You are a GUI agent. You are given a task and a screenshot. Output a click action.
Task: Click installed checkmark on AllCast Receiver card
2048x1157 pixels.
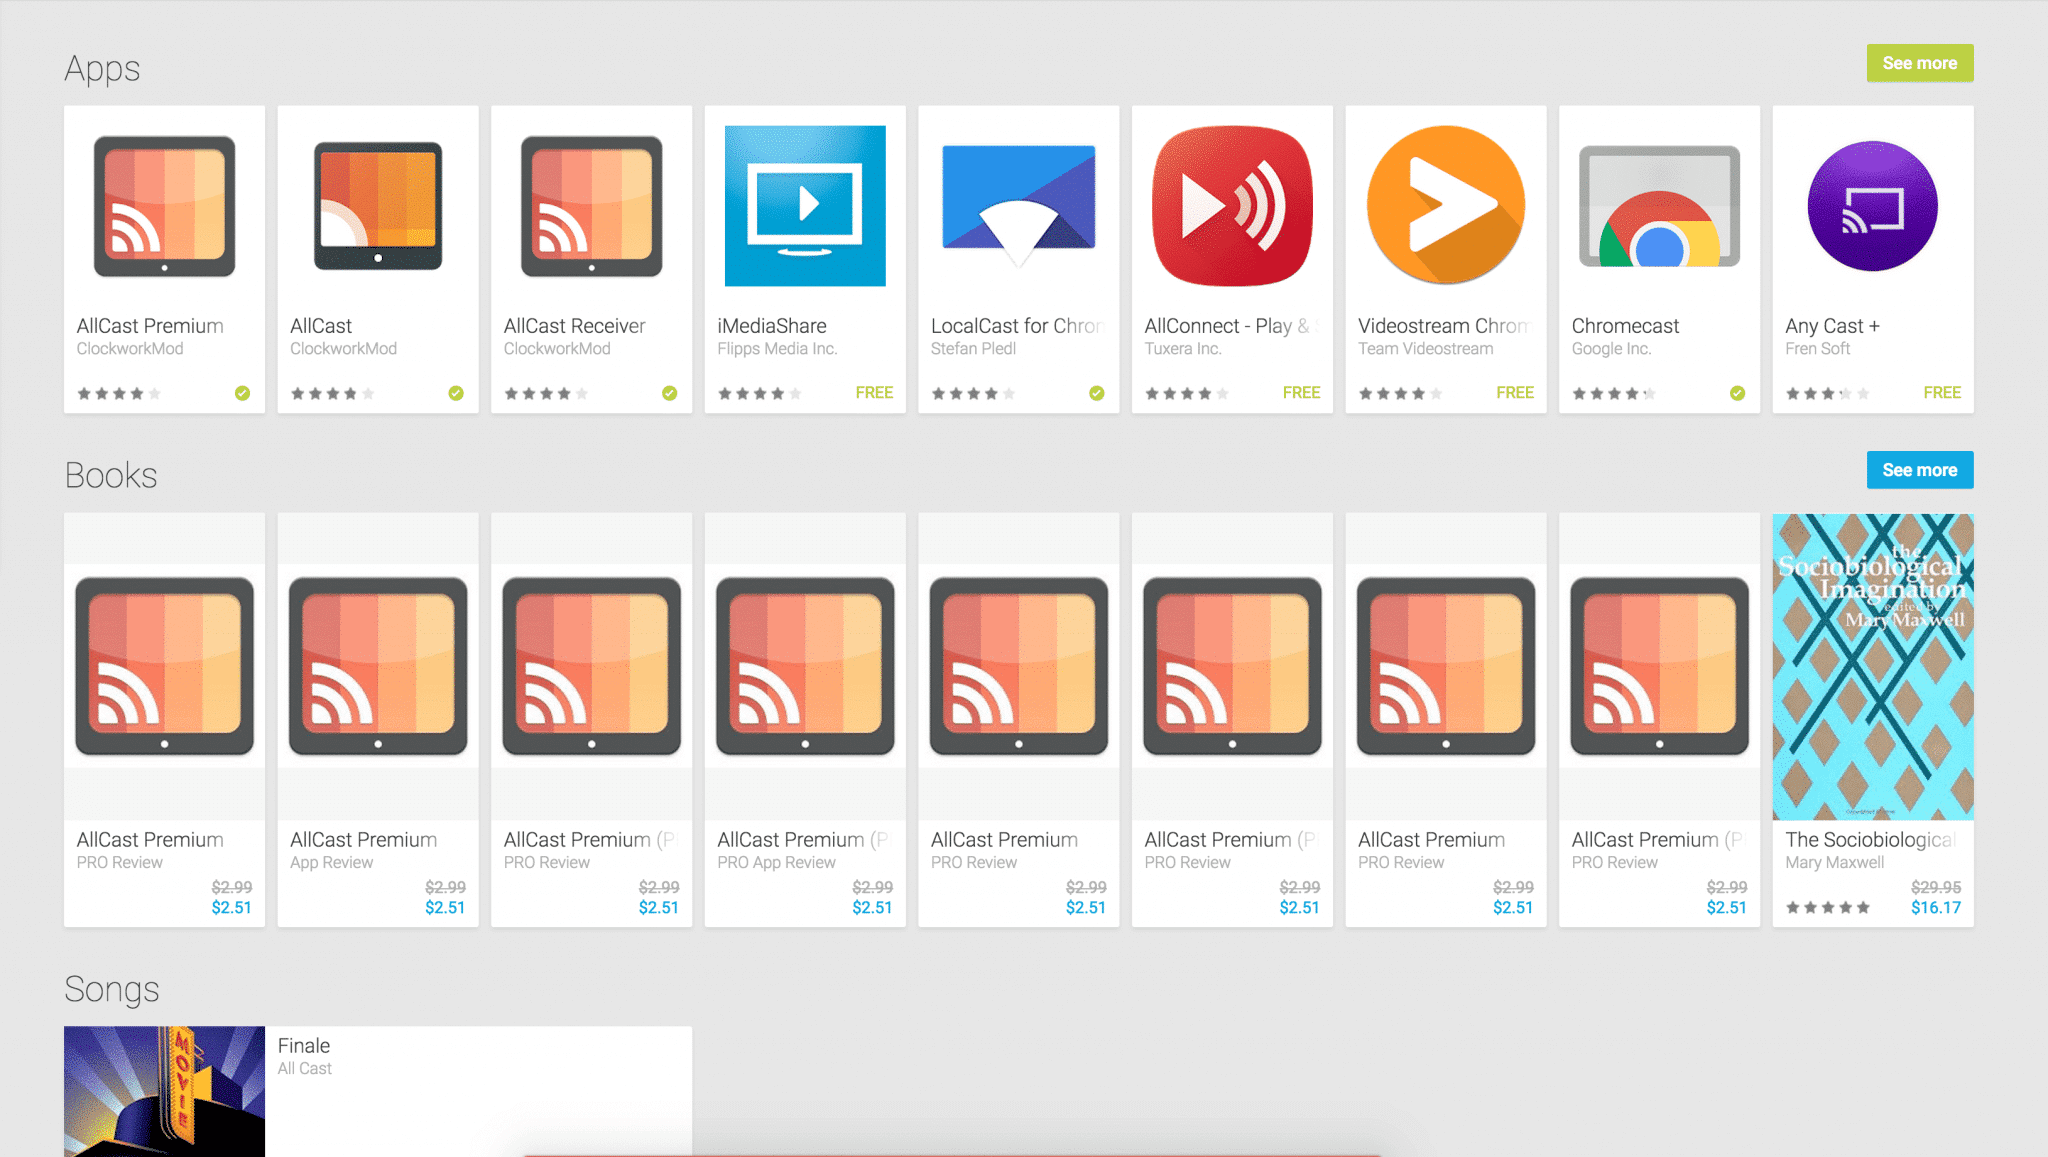(x=669, y=393)
